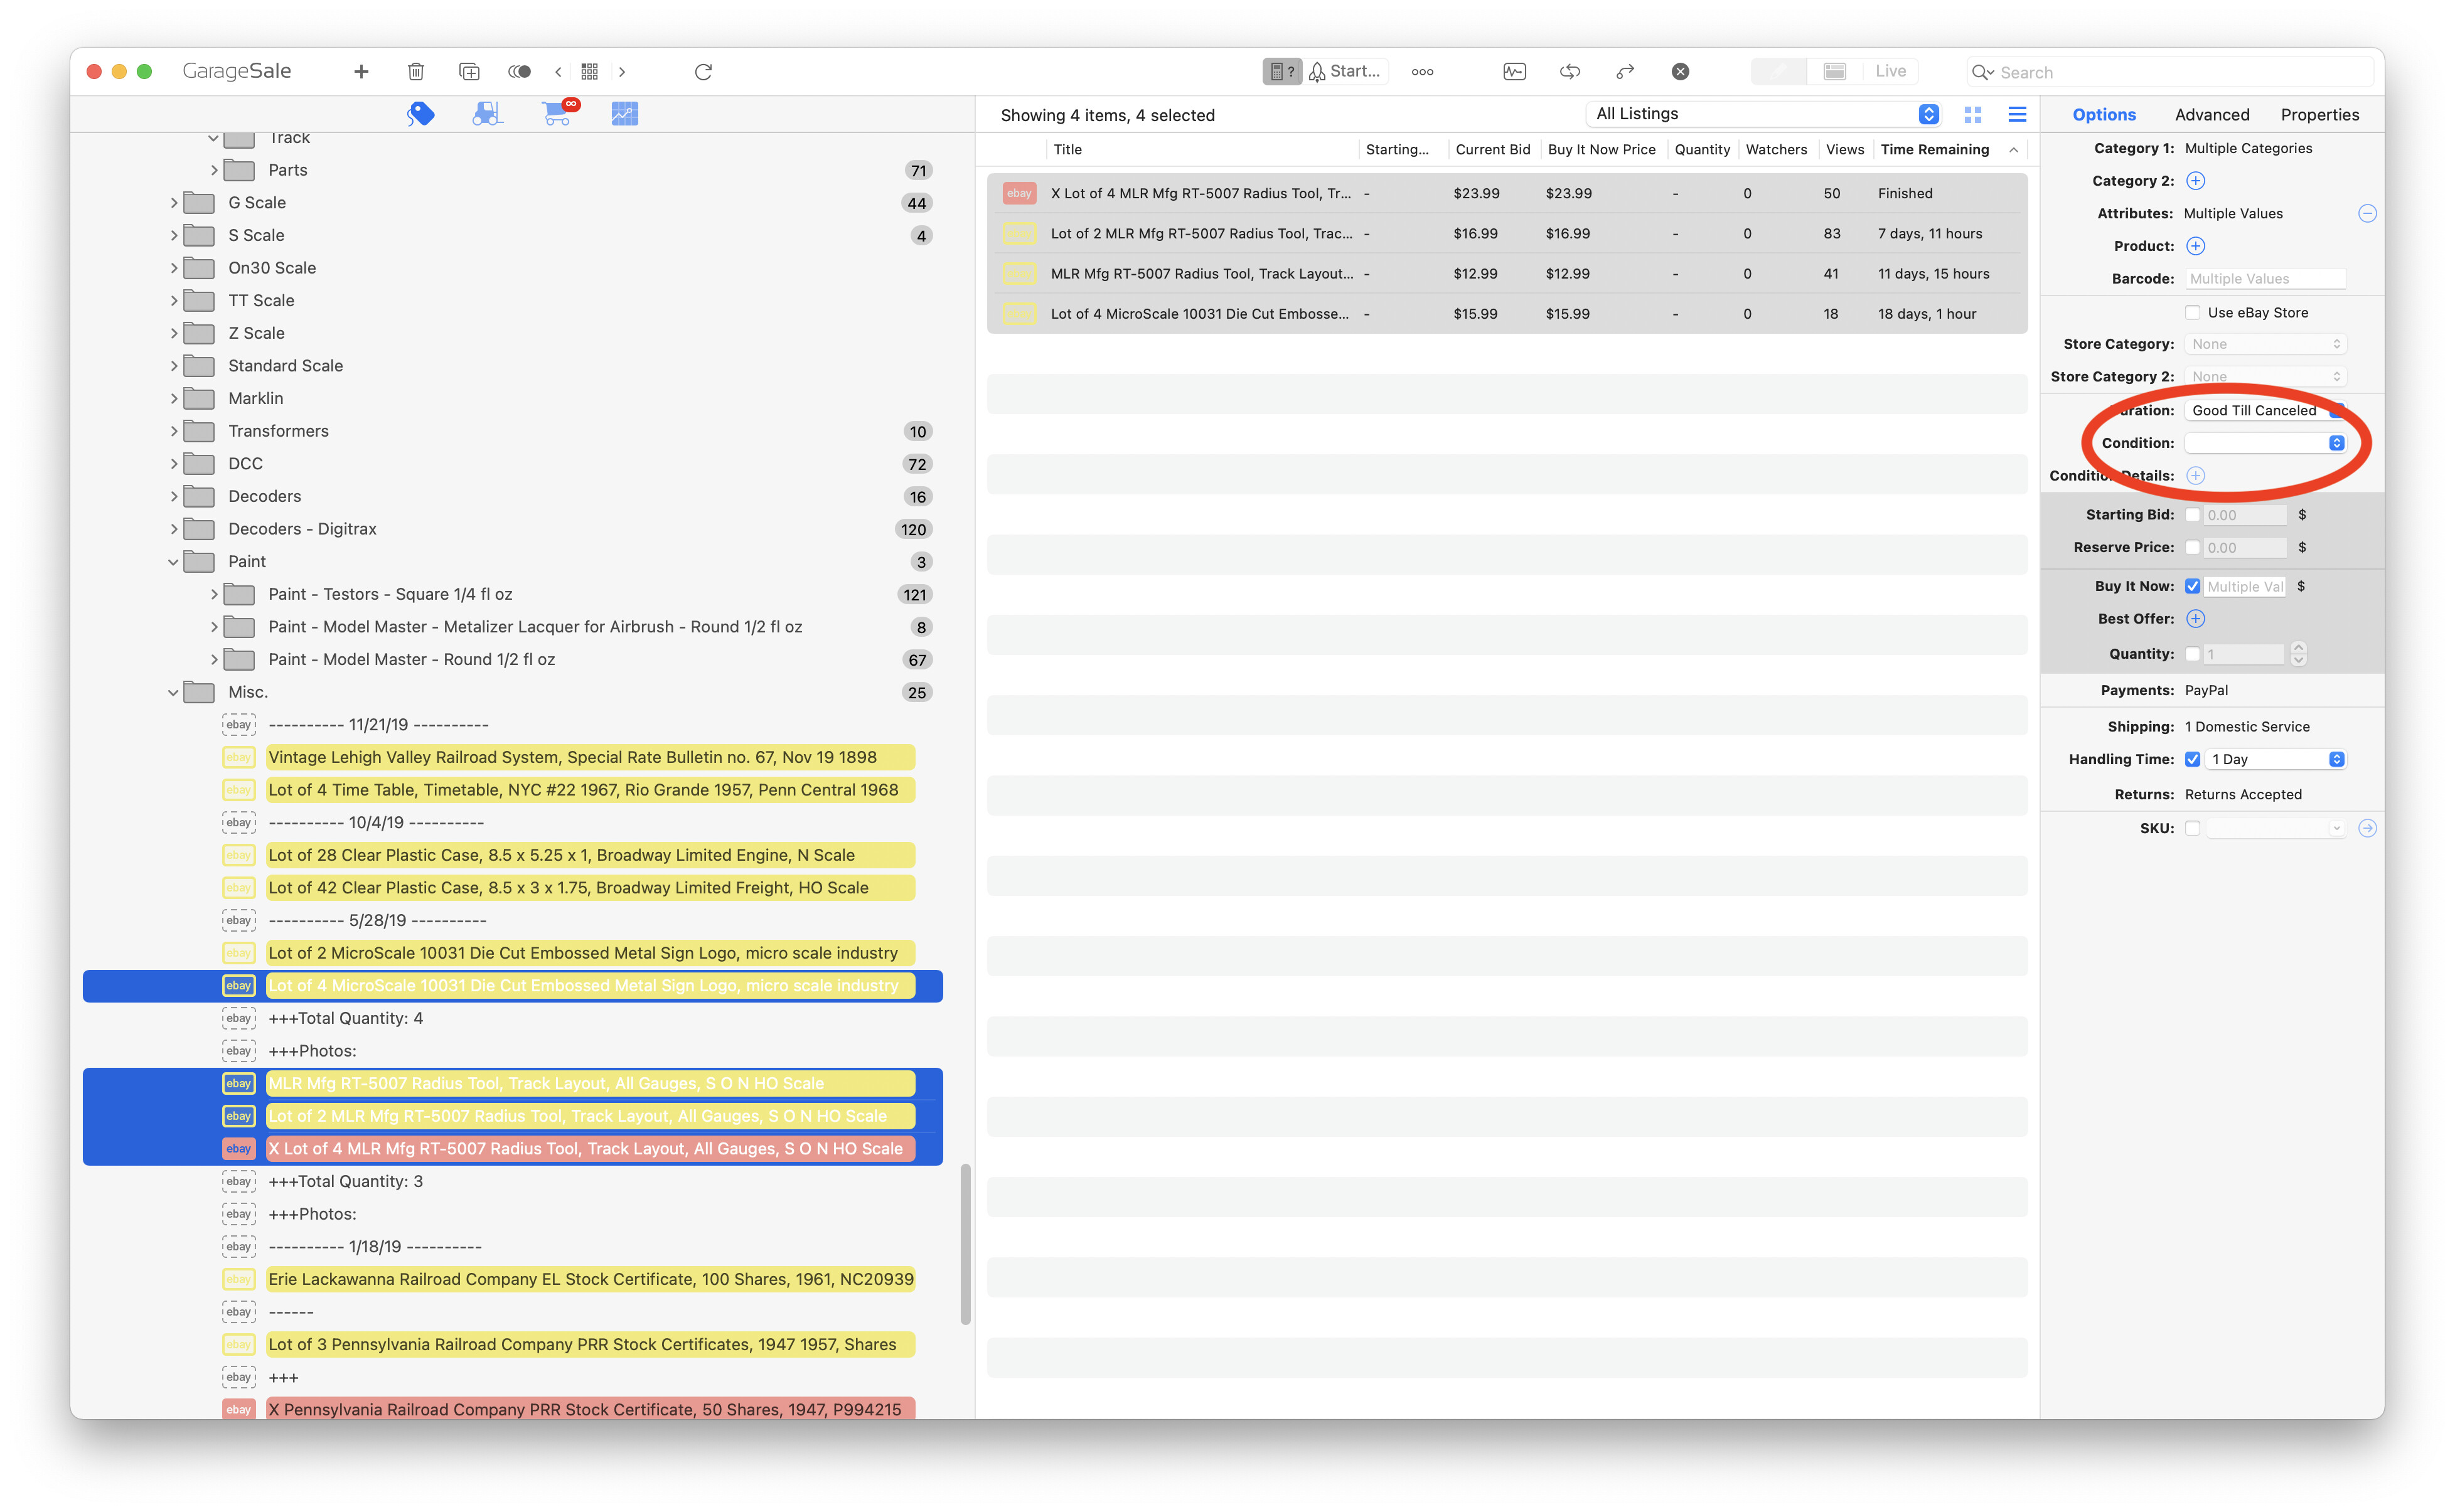Open the Store Category 2 dropdown
This screenshot has width=2455, height=1512.
[x=2264, y=377]
